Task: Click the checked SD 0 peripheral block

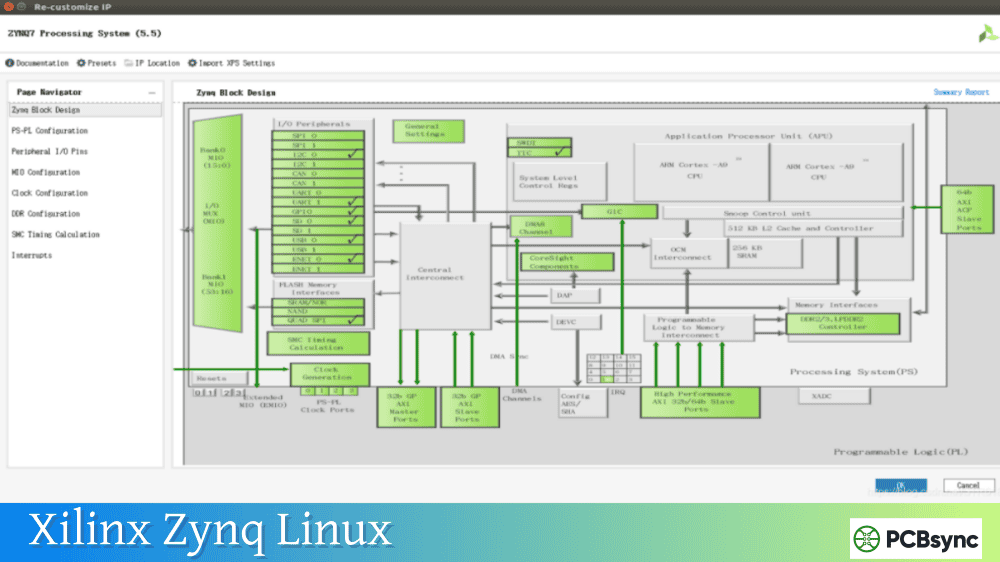Action: 318,221
